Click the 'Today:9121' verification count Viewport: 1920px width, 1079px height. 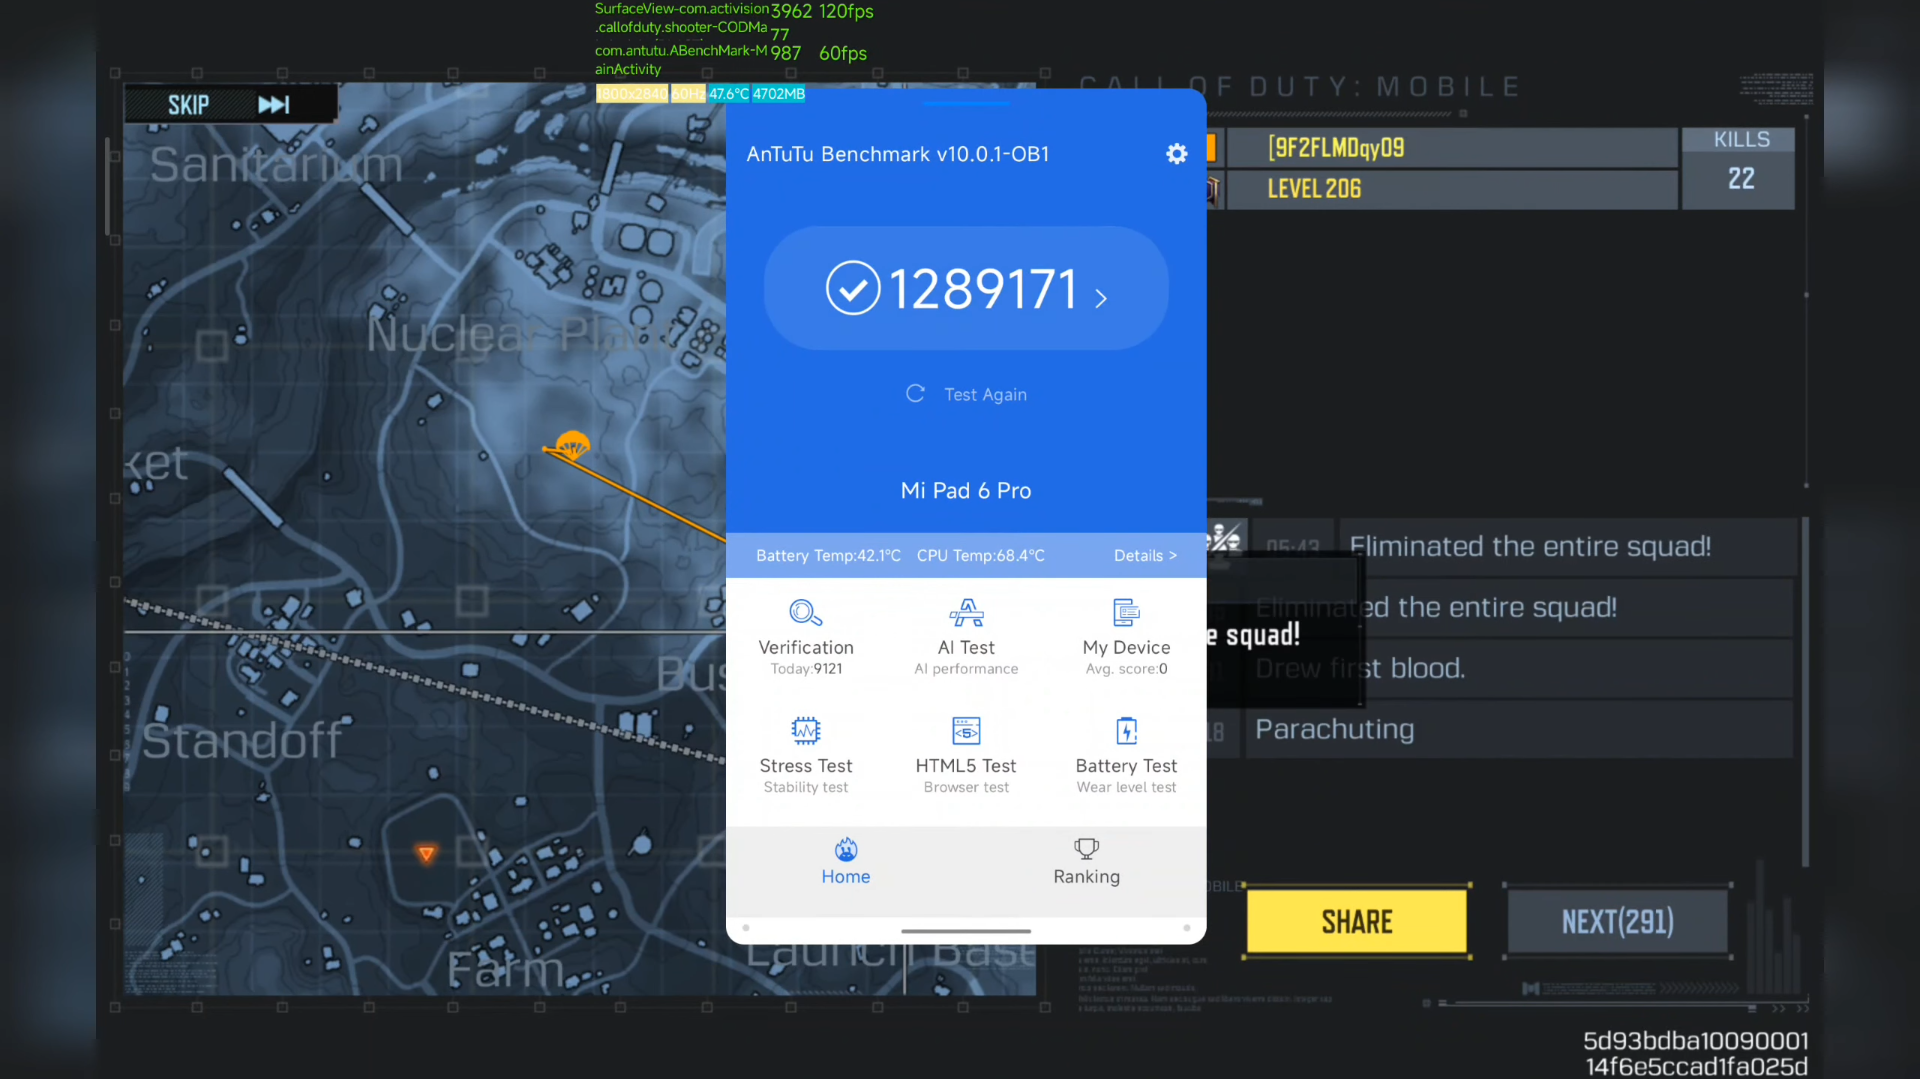[806, 669]
